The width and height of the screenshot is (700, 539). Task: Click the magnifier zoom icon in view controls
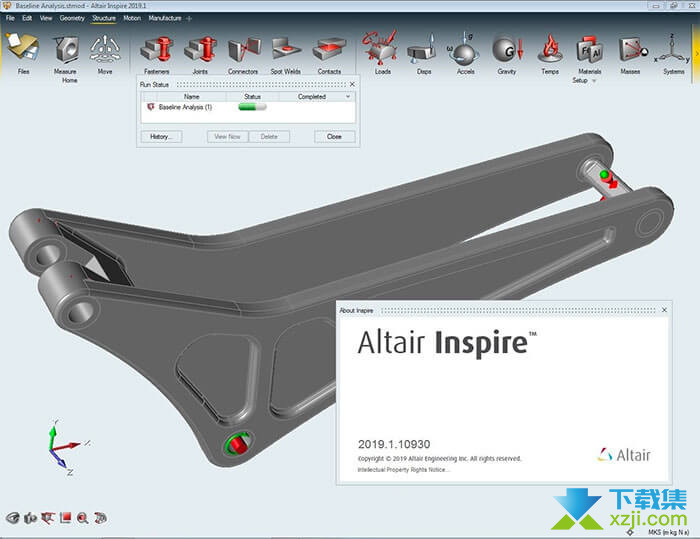point(83,518)
